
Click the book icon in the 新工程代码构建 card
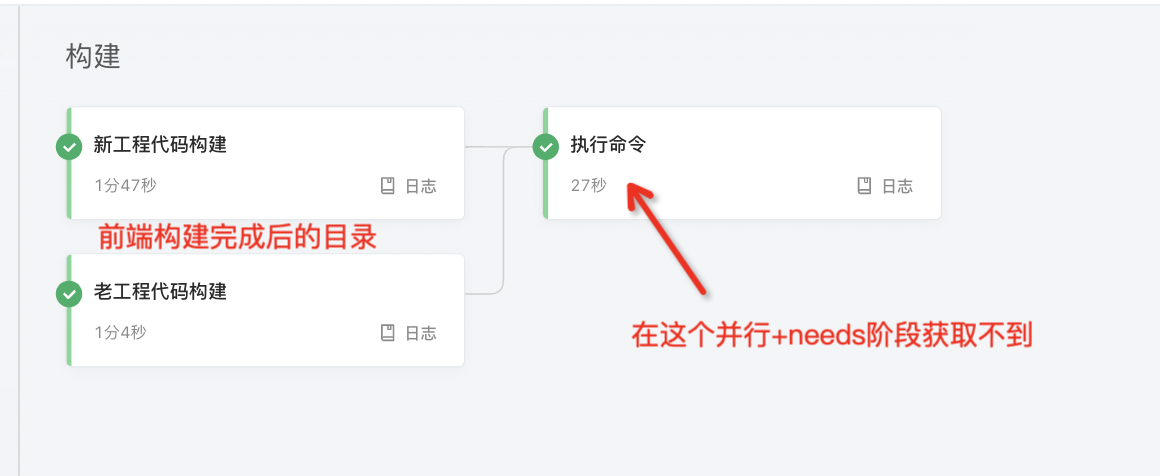pyautogui.click(x=388, y=186)
